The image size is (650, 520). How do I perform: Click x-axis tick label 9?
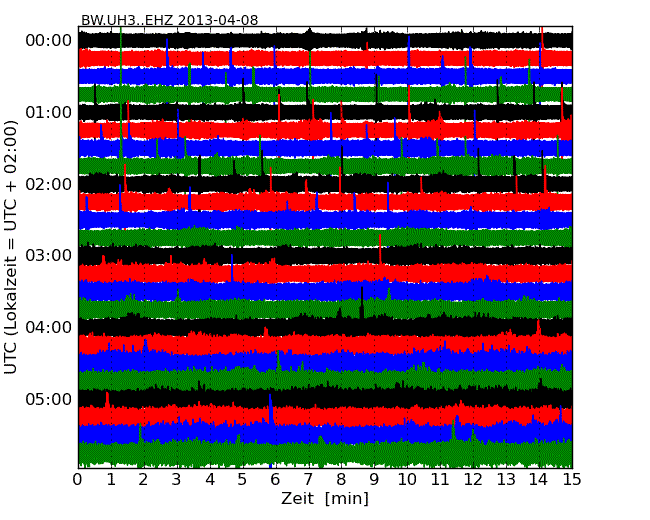(374, 479)
